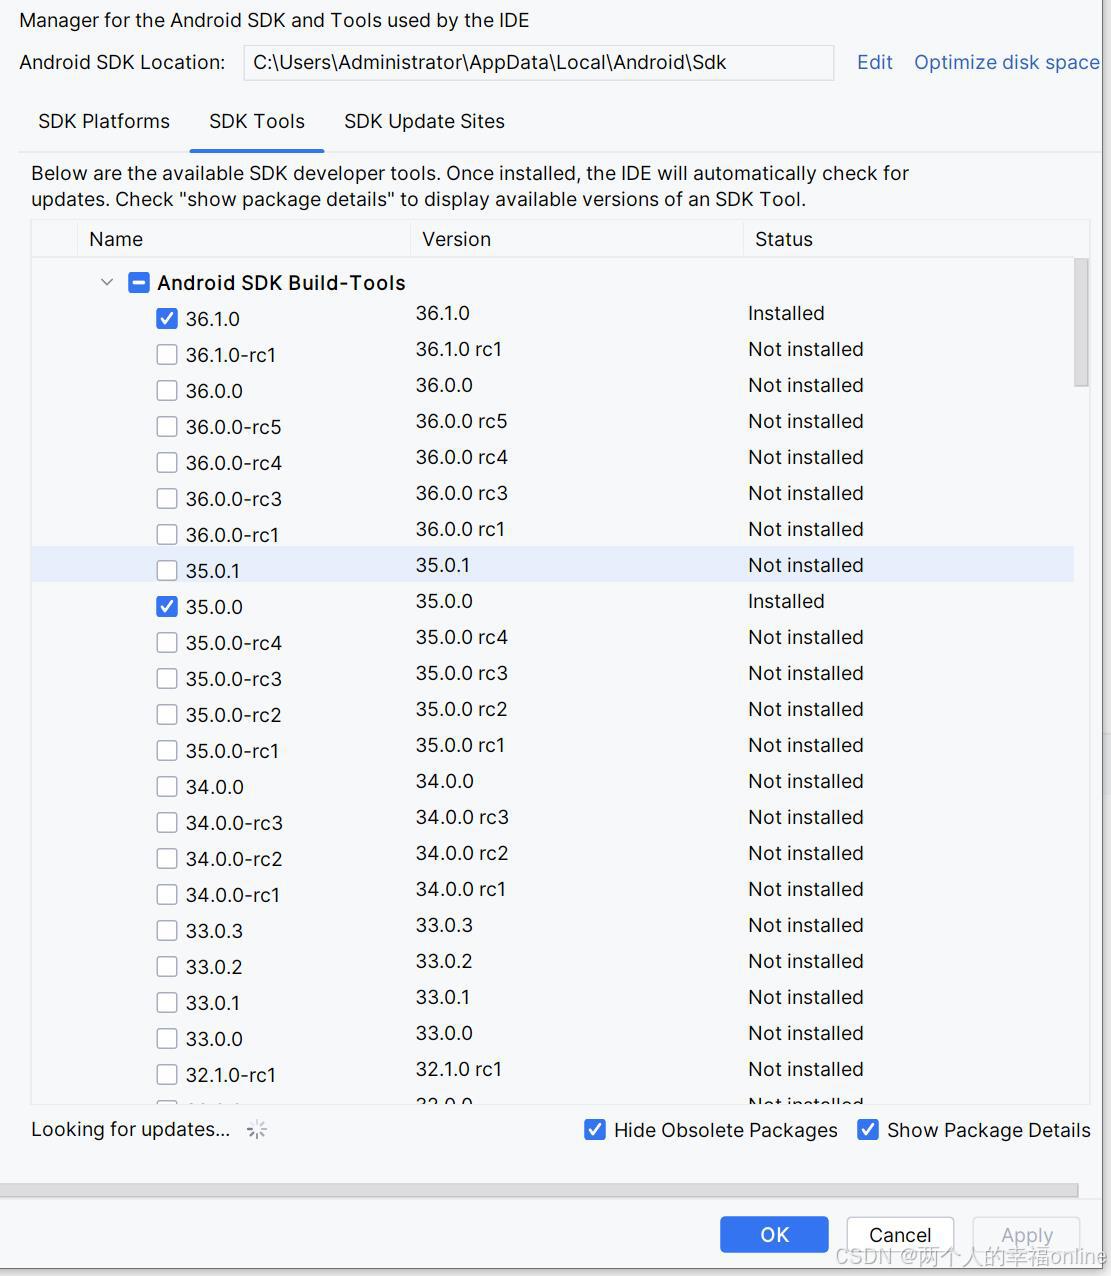
Task: Click version cell 35.0.1
Action: click(443, 565)
